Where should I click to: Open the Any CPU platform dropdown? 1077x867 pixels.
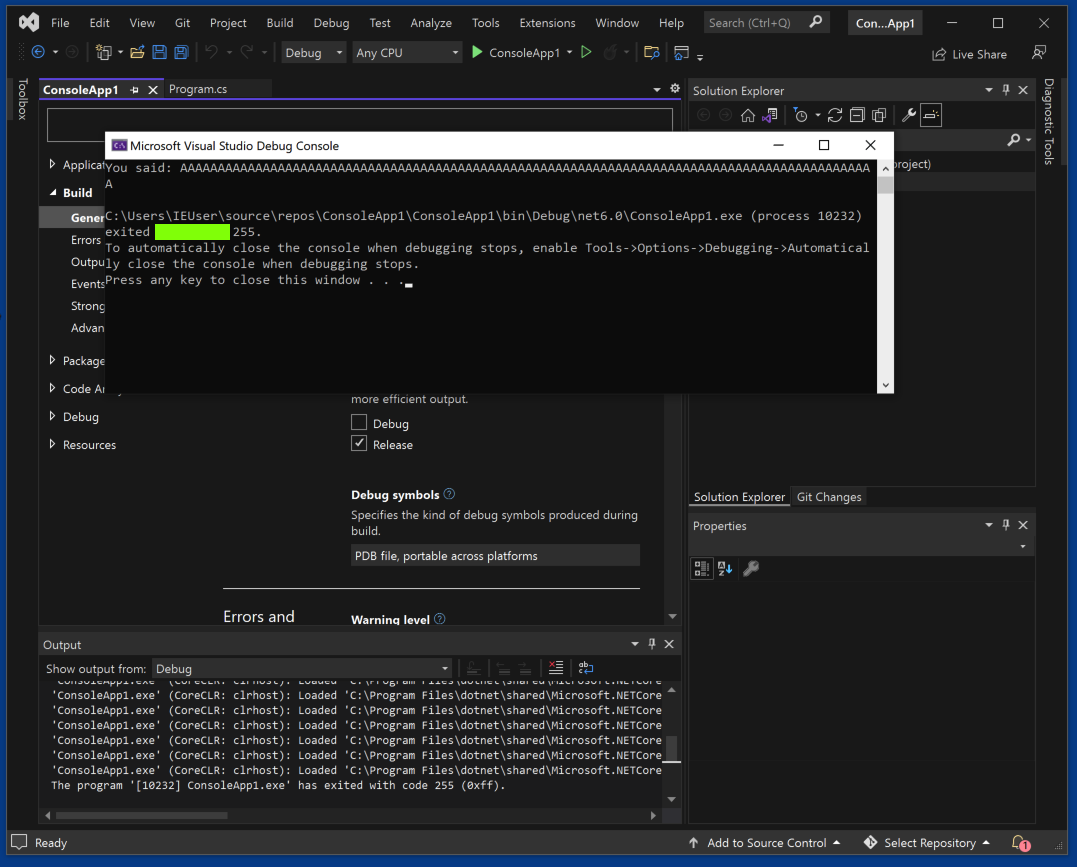tap(407, 53)
